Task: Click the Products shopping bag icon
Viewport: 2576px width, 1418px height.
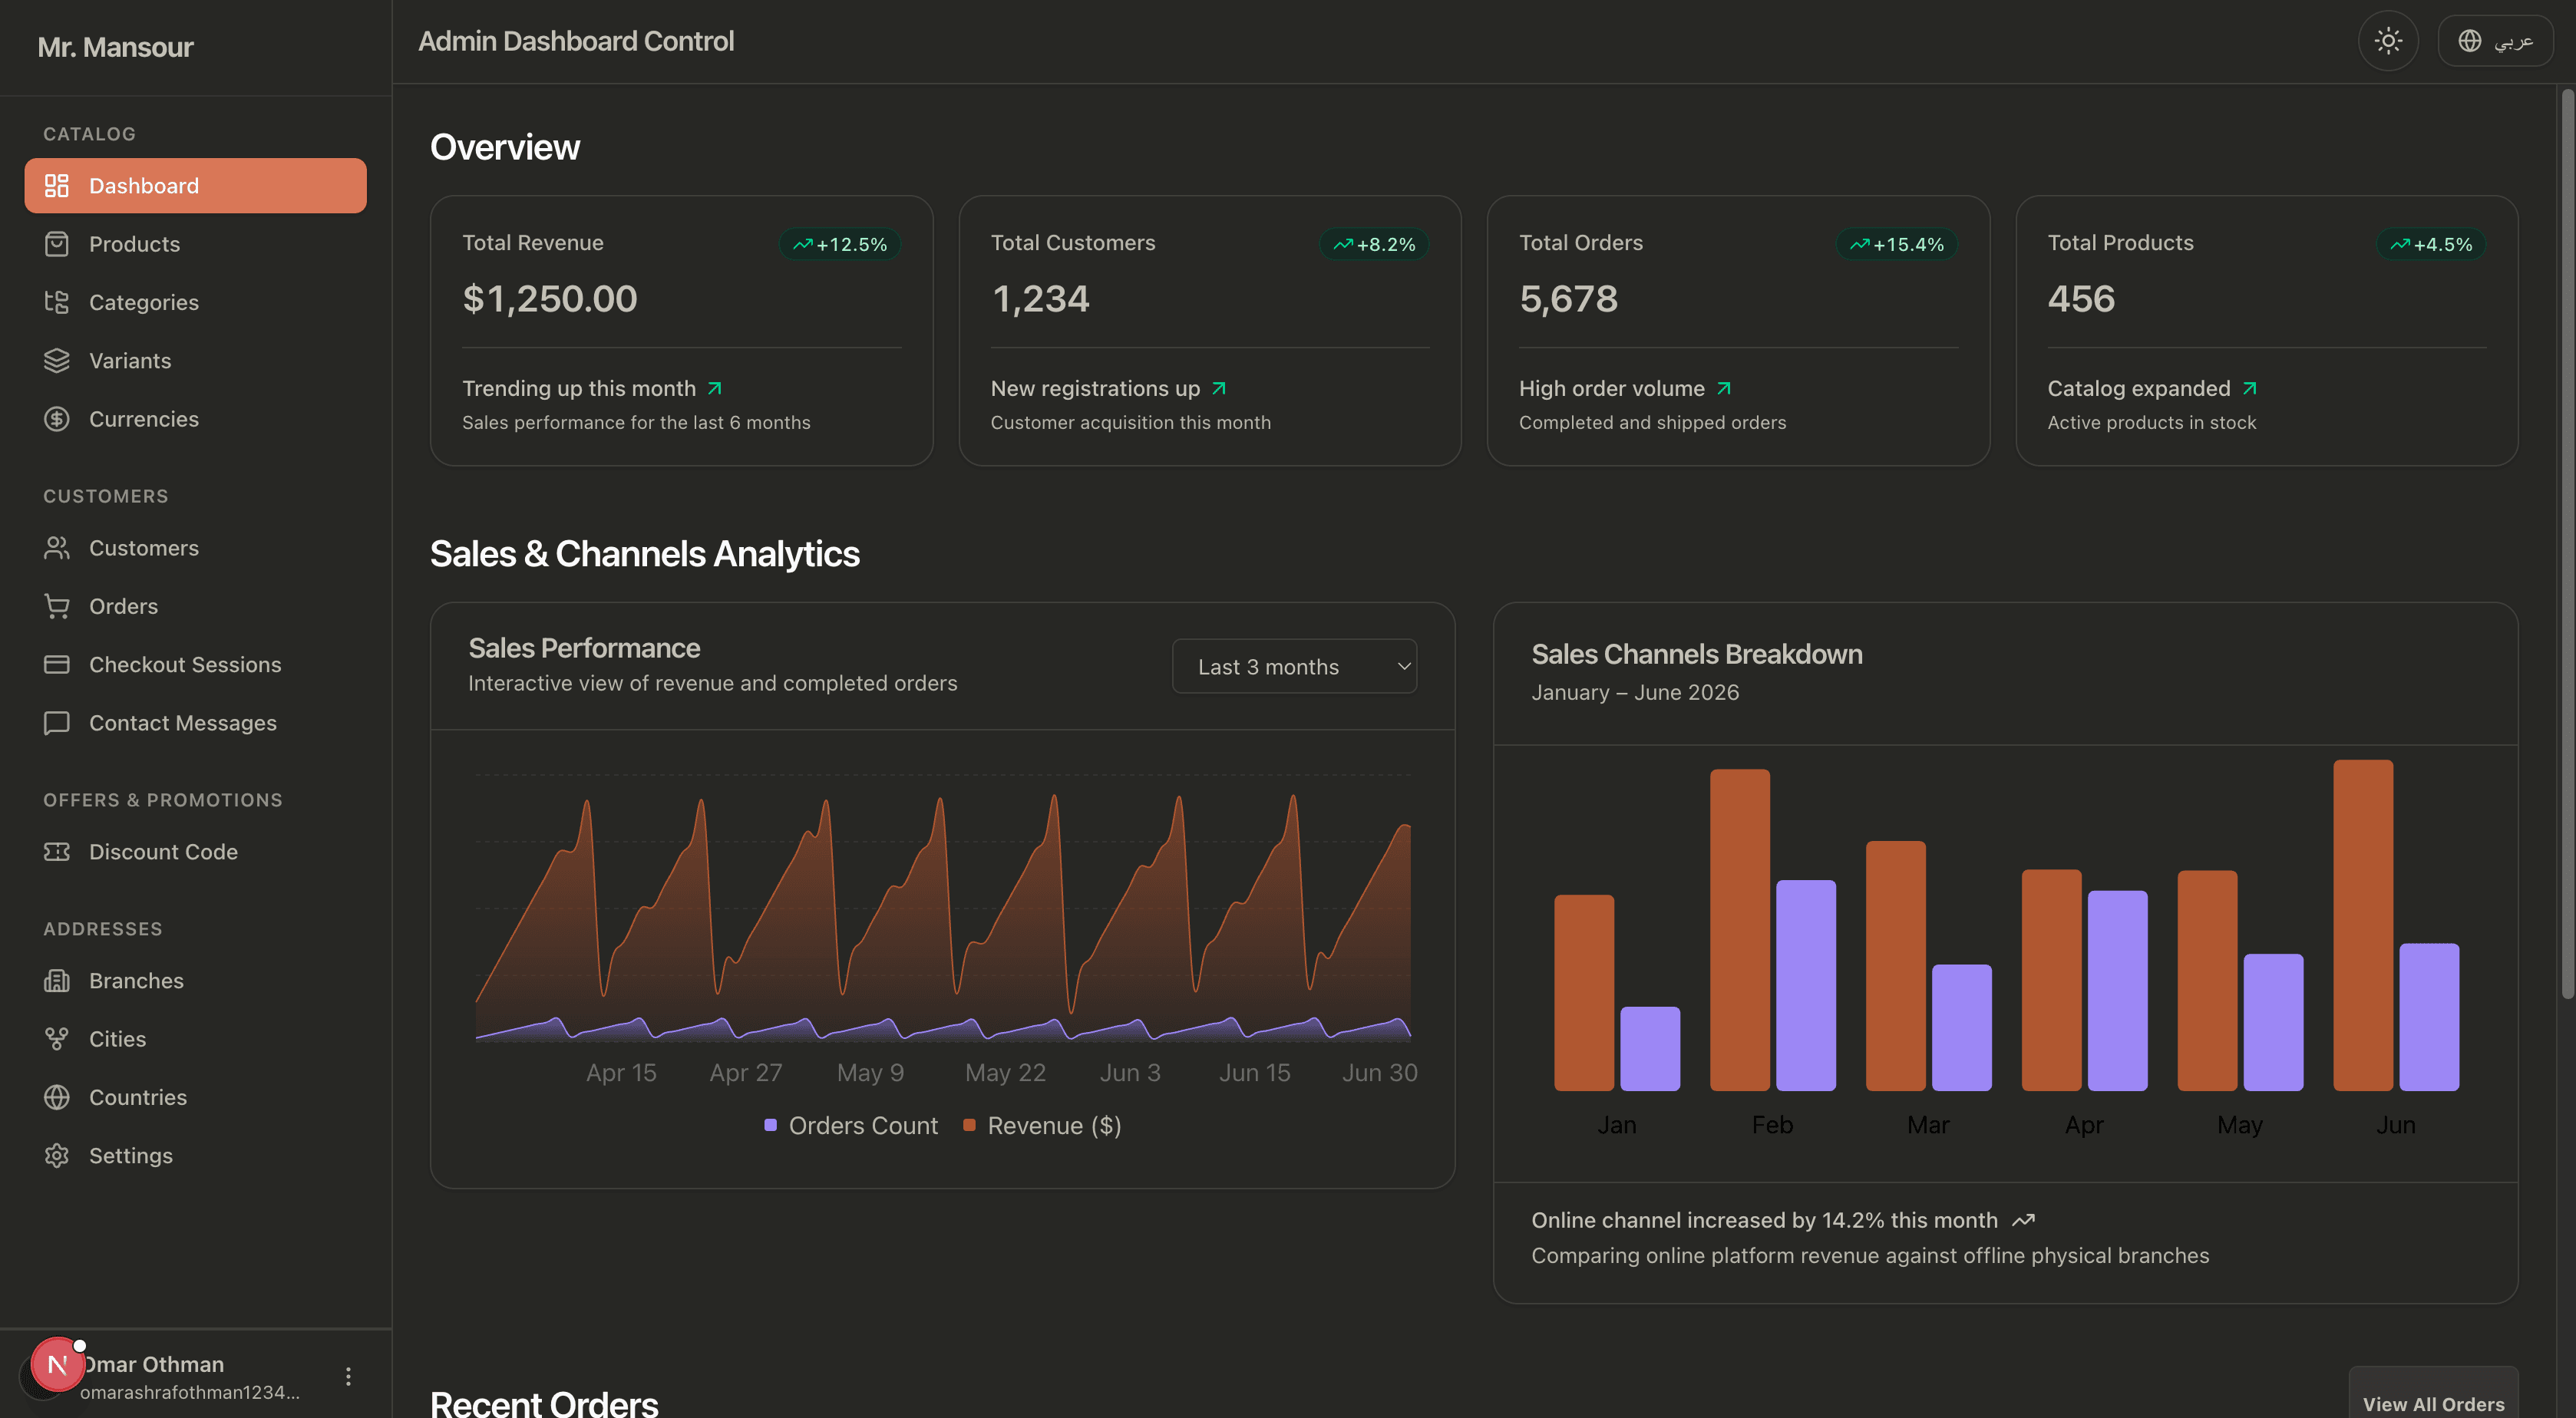Action: pos(57,244)
